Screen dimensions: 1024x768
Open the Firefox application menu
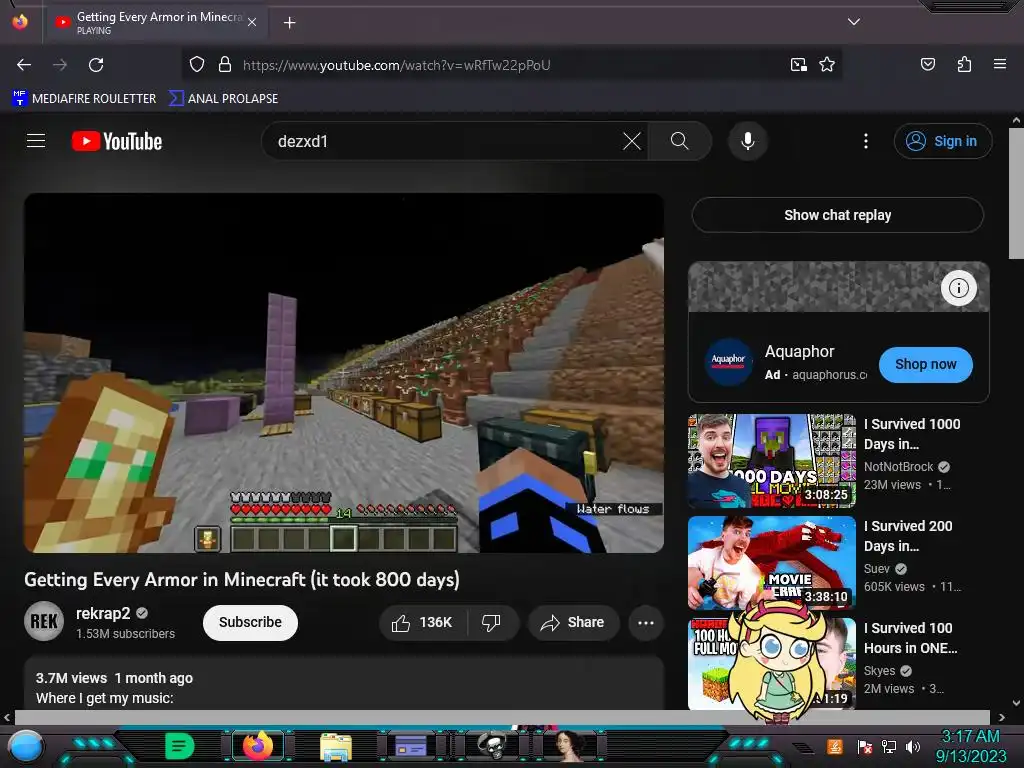click(1000, 64)
